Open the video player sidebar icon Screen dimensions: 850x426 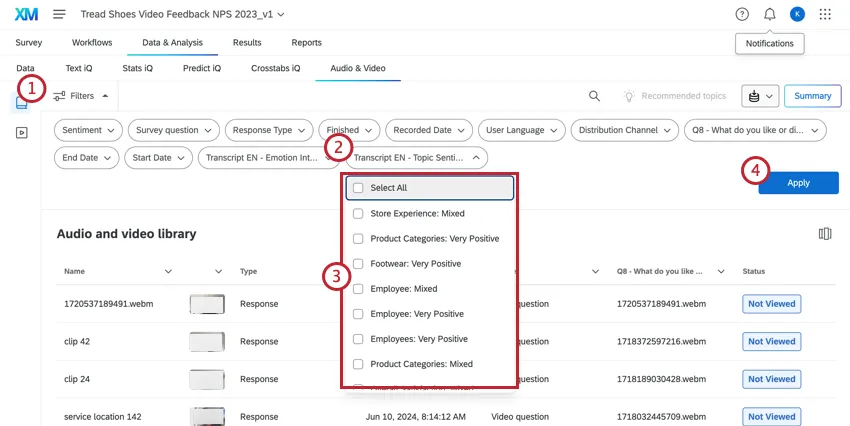(x=21, y=132)
